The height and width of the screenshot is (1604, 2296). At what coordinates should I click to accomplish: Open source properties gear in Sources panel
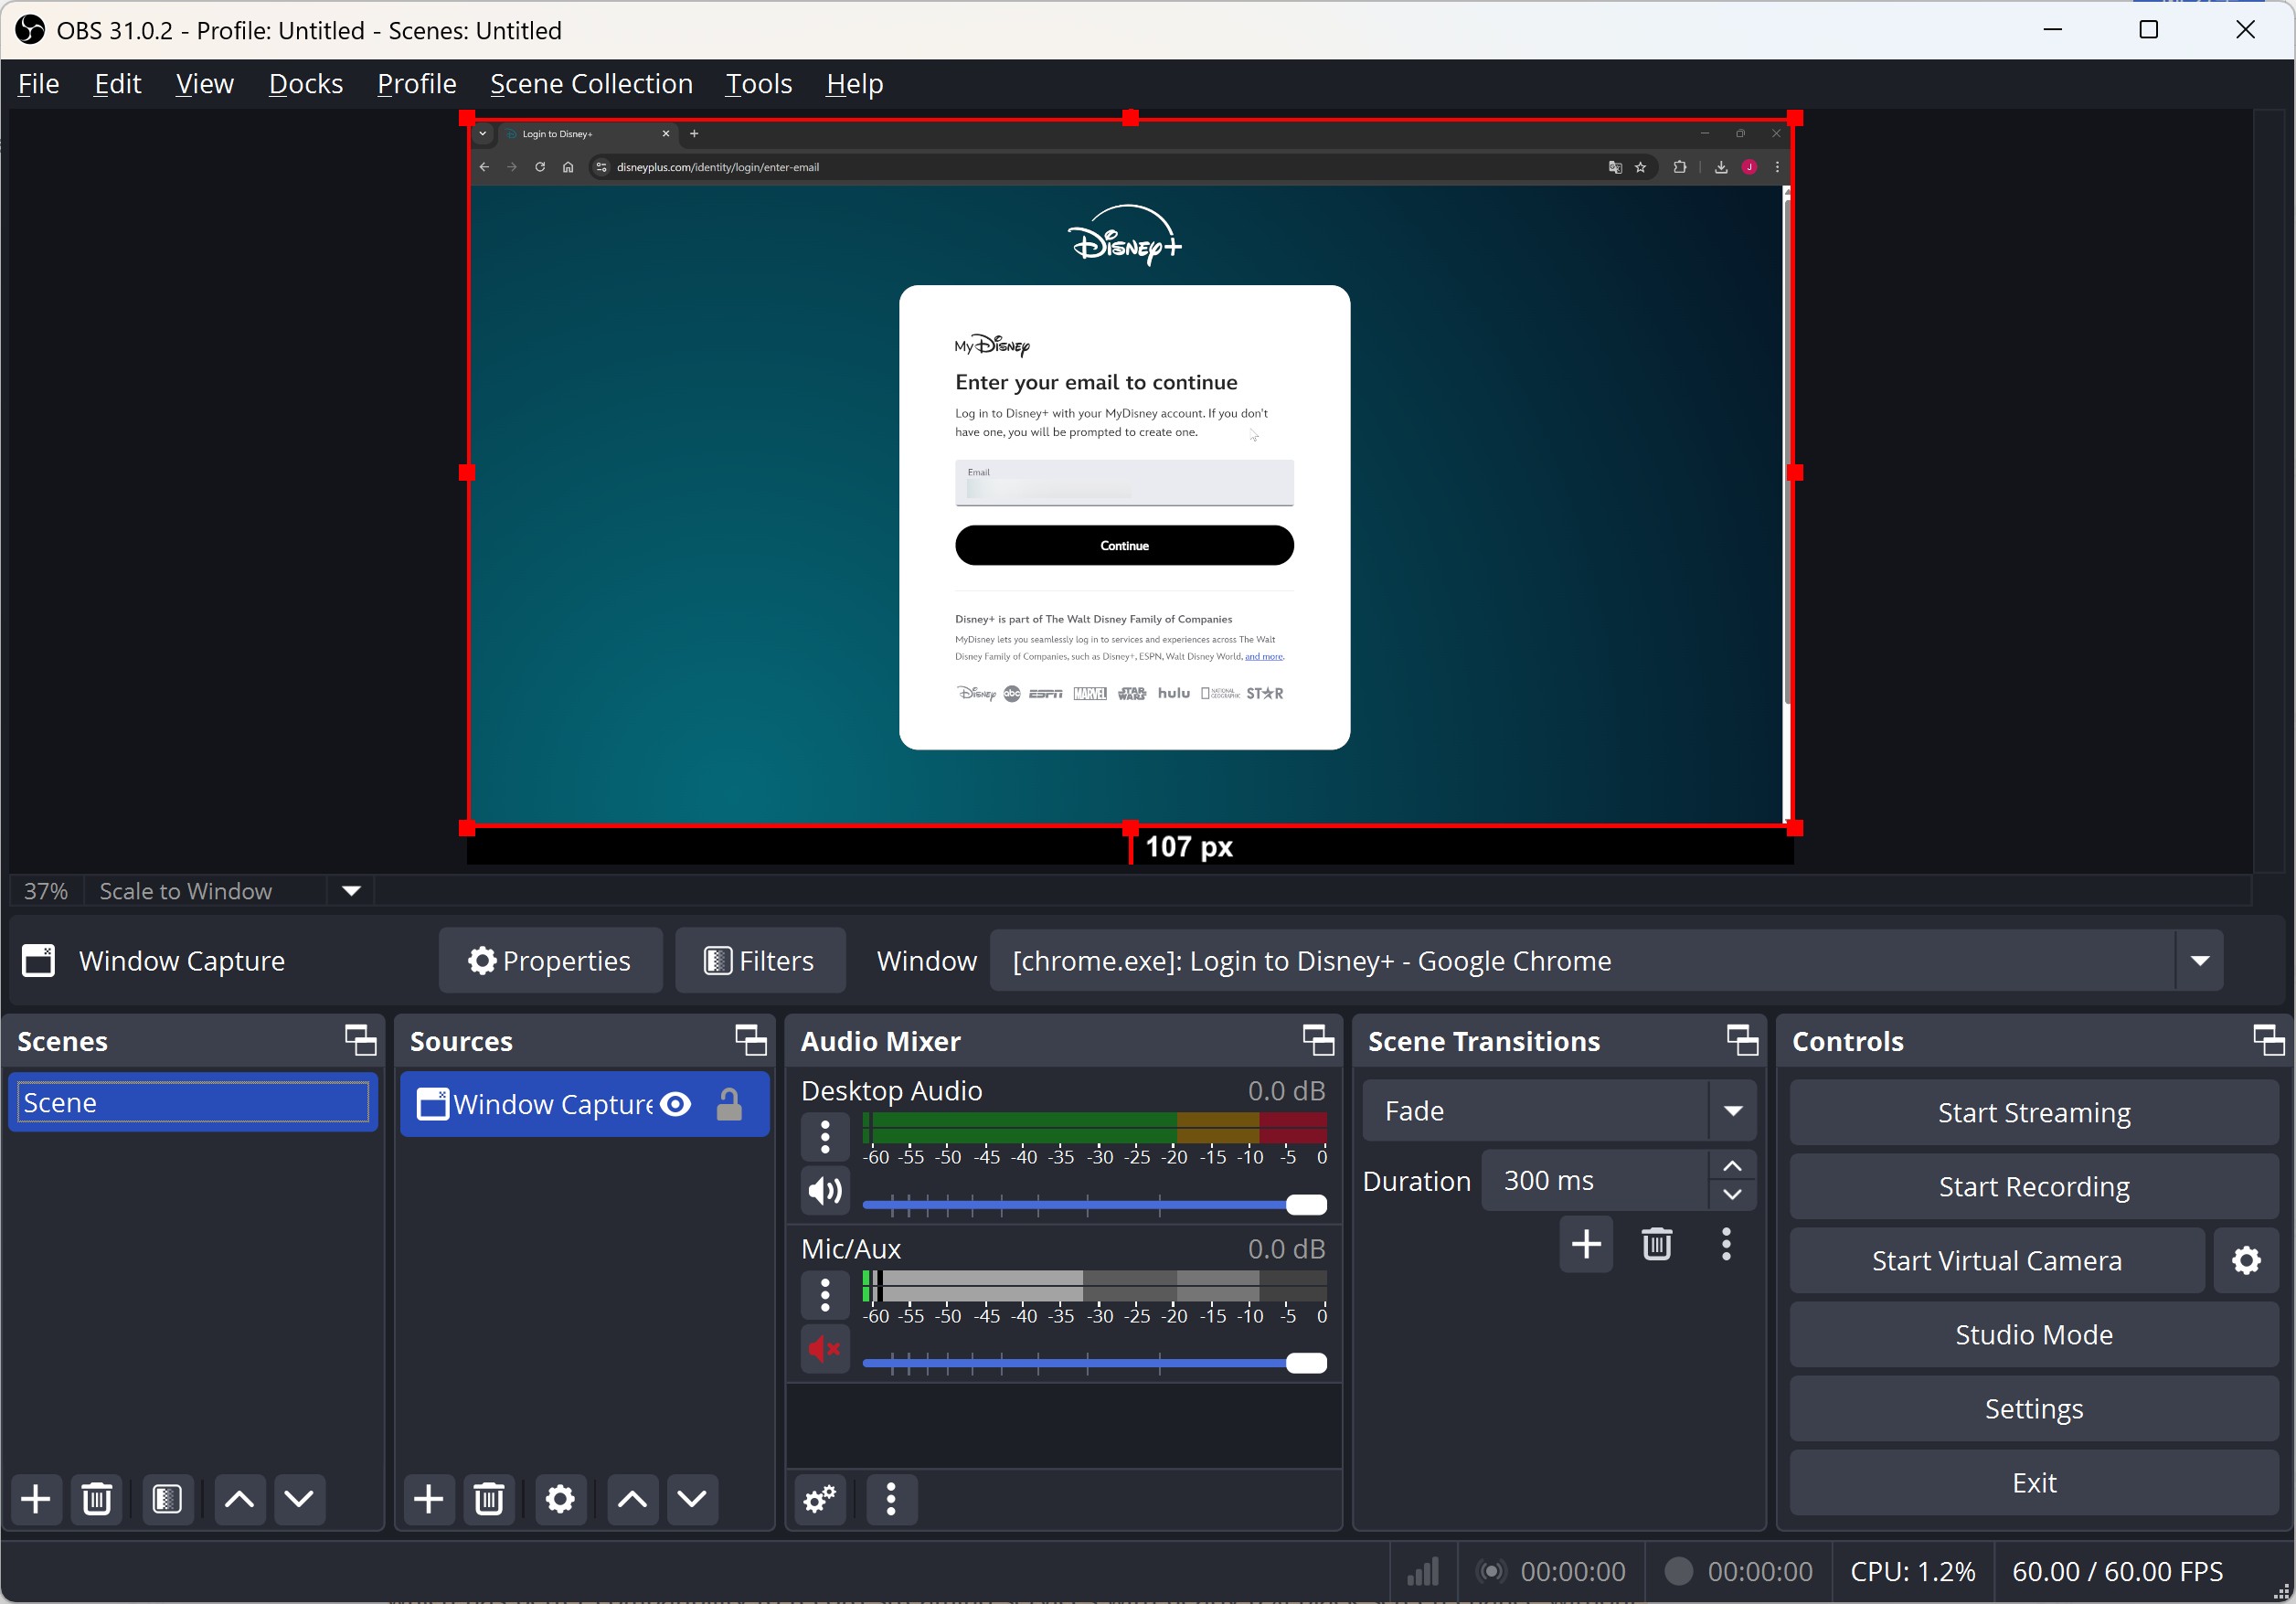tap(560, 1499)
